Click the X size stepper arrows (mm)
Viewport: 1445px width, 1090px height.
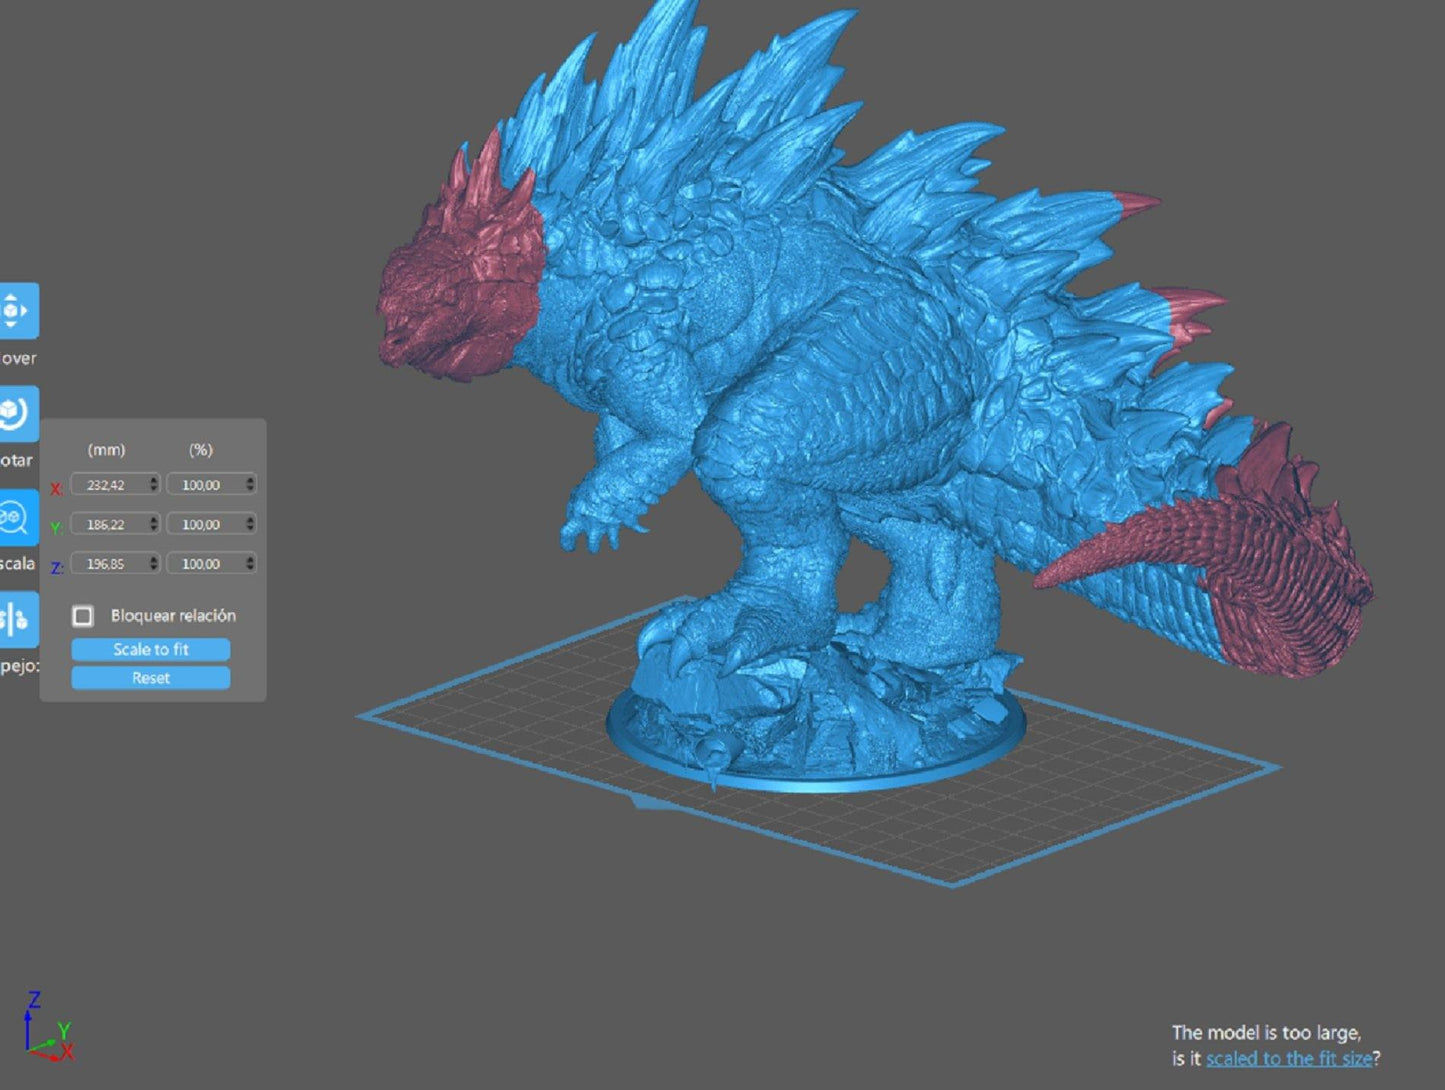(153, 484)
